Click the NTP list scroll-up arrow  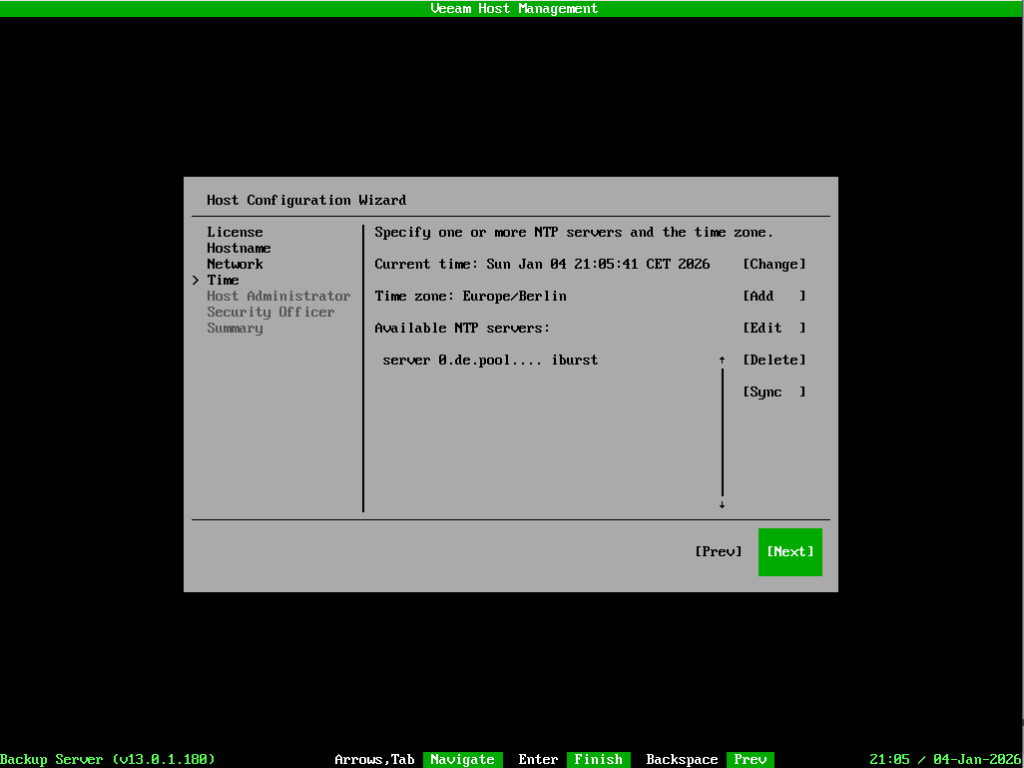(721, 360)
